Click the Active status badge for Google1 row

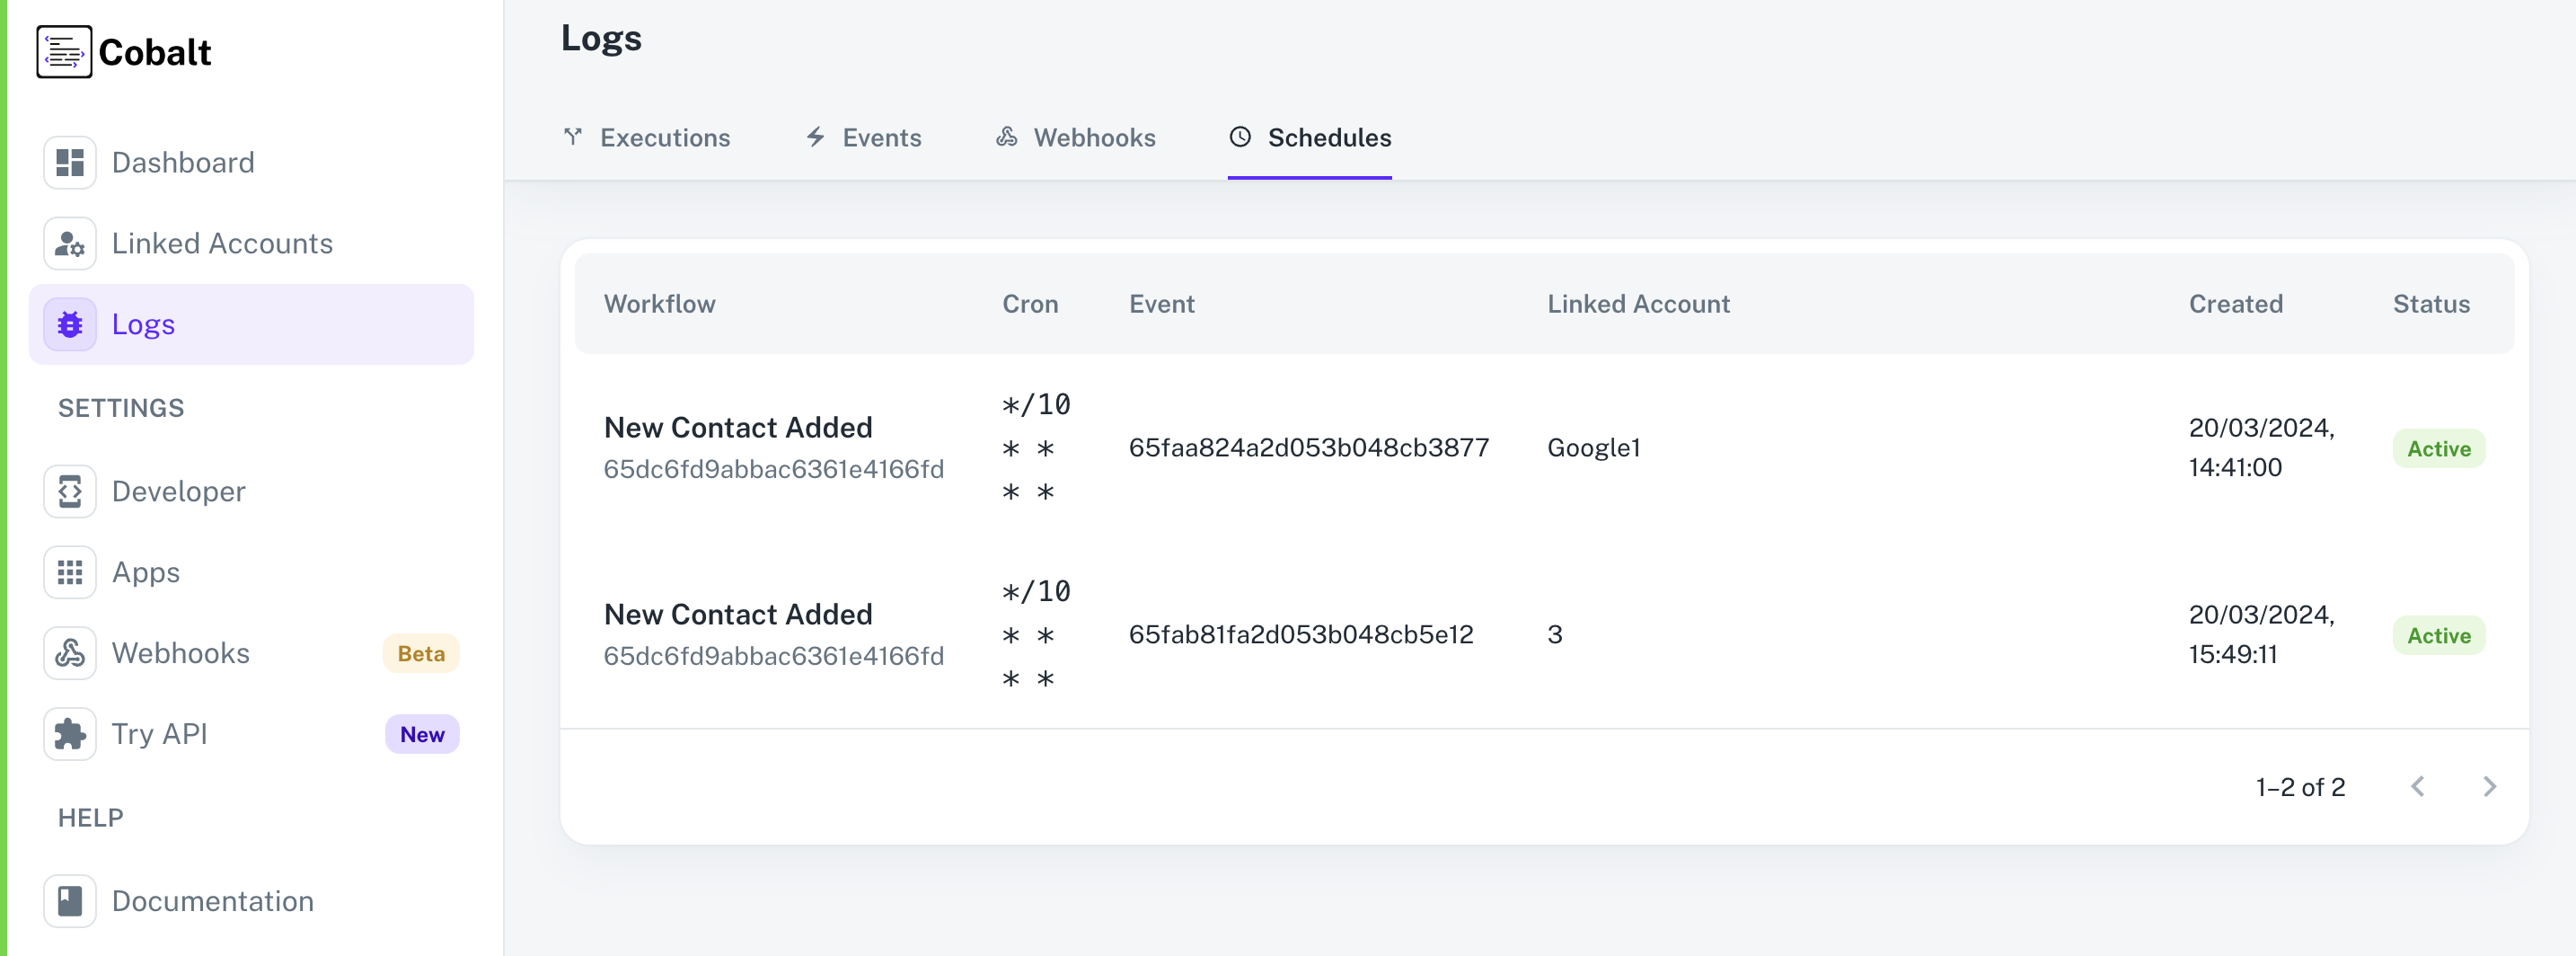pos(2439,448)
